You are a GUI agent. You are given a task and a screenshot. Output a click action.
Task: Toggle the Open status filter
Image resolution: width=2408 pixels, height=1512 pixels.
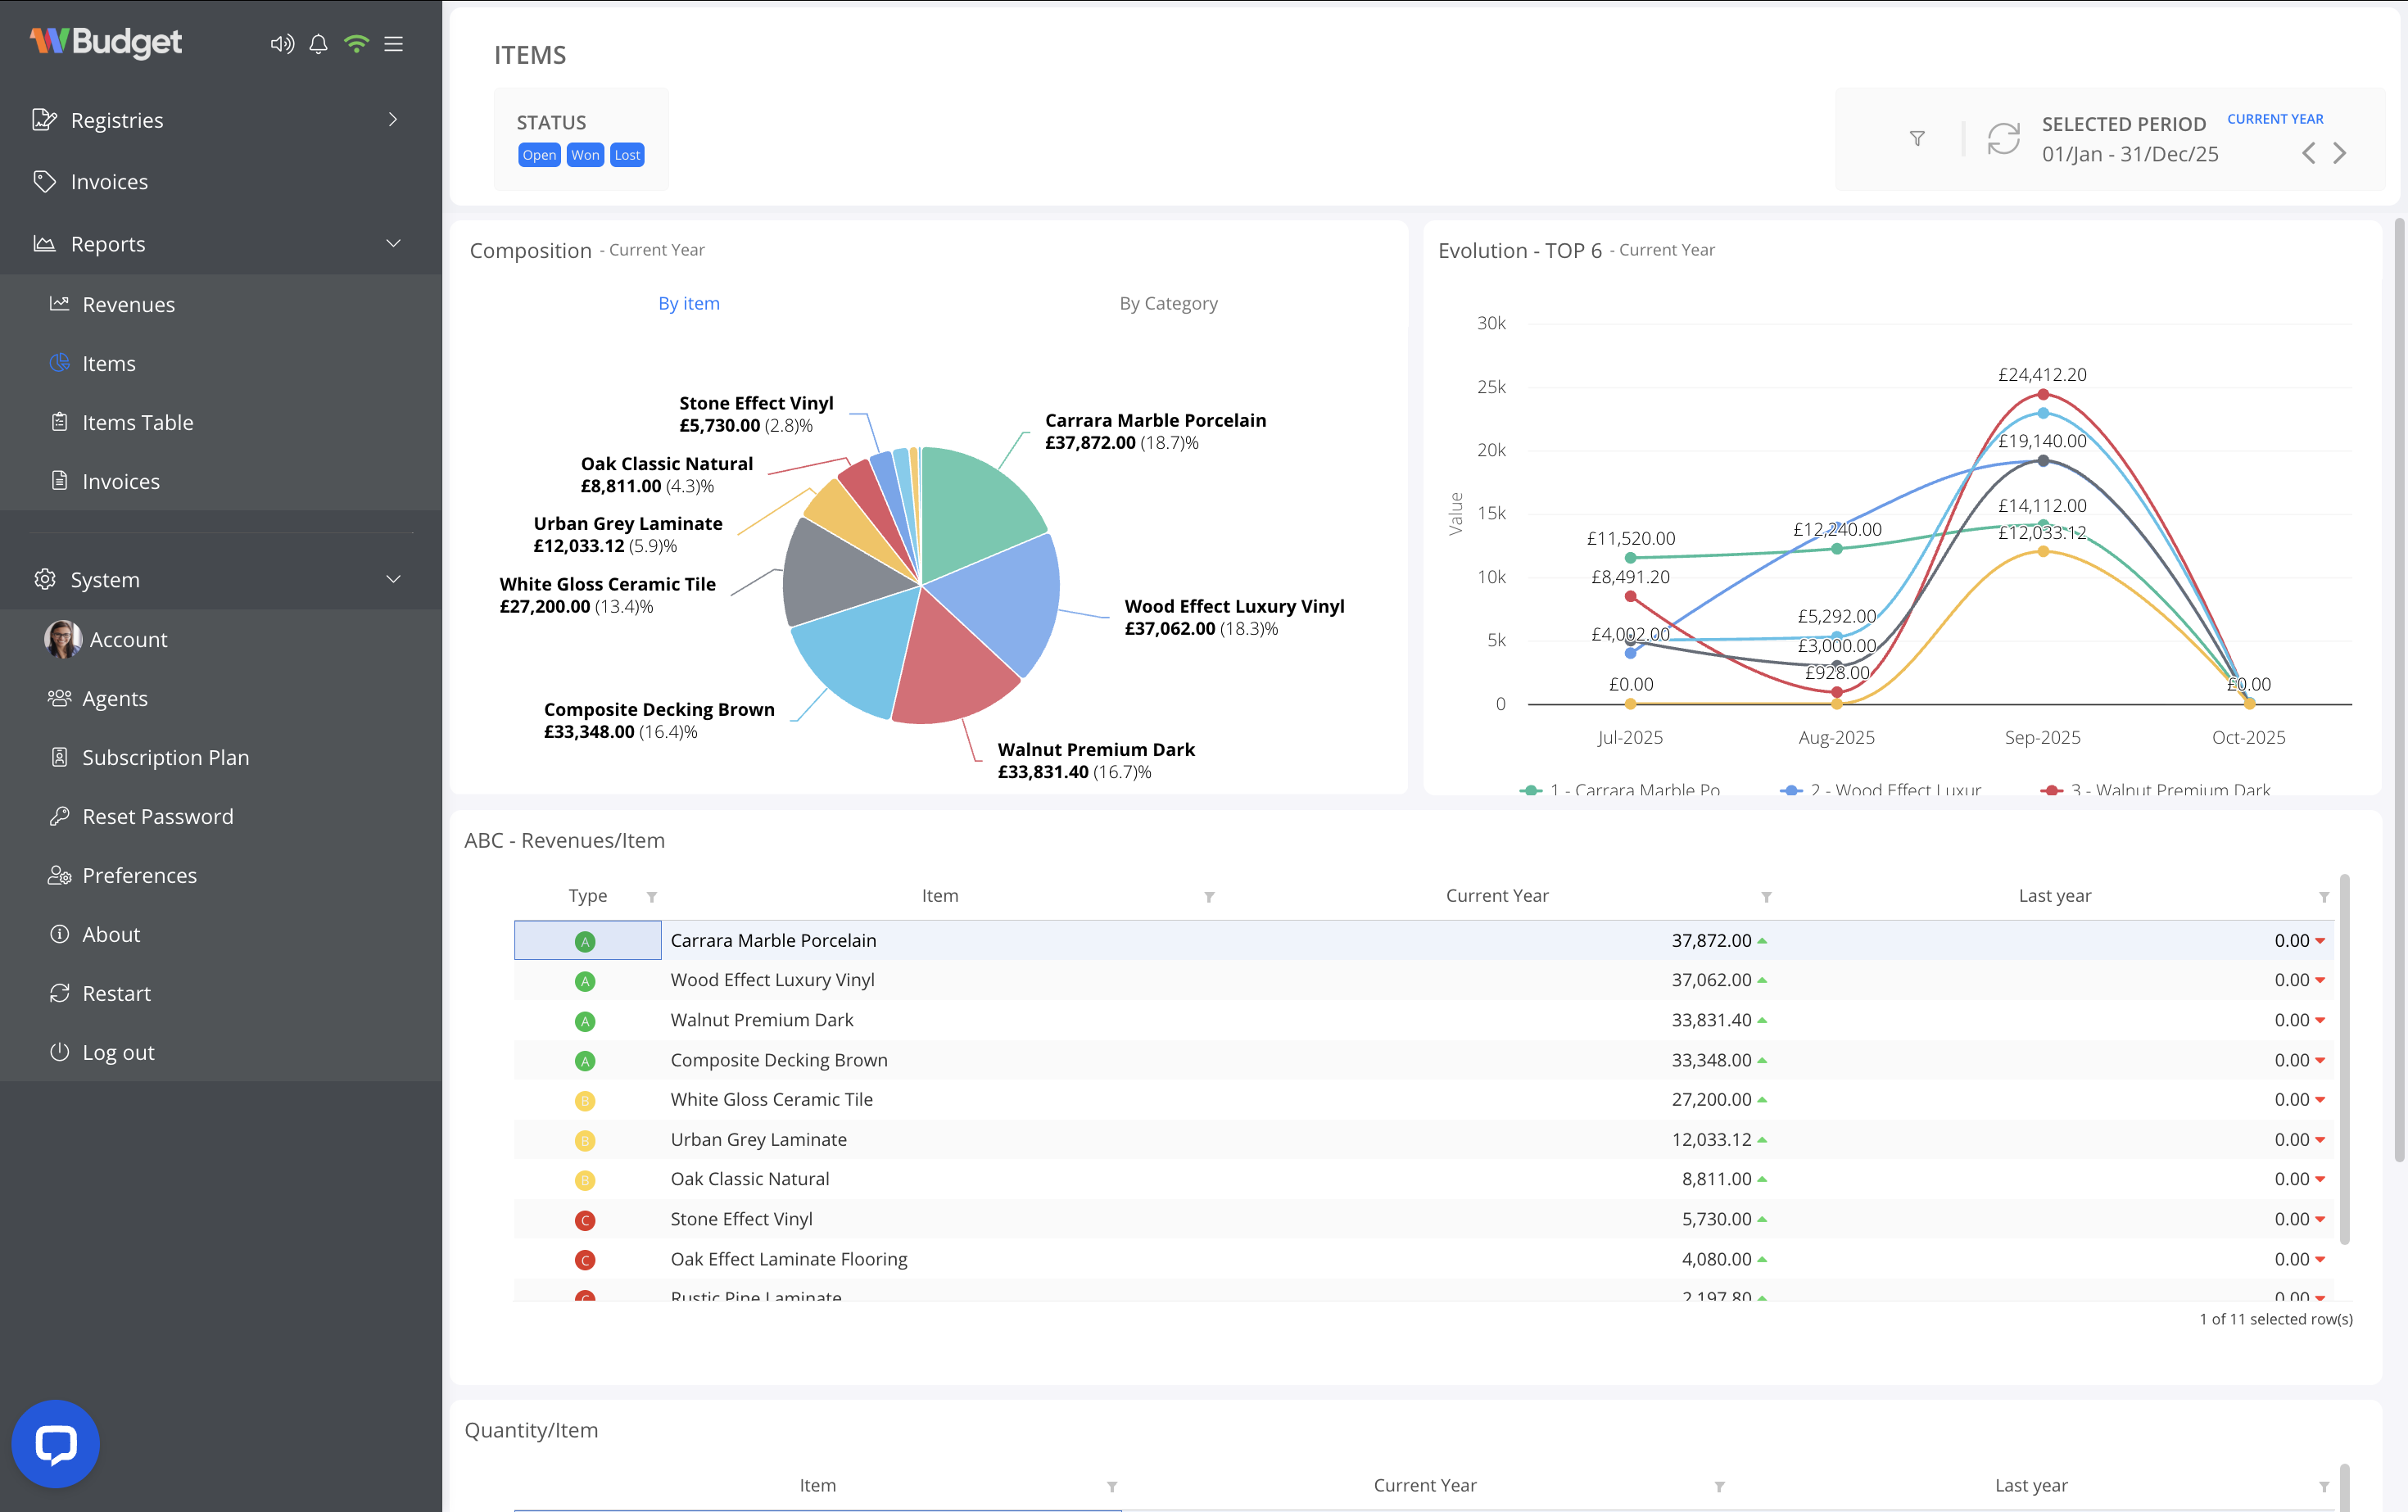(539, 155)
